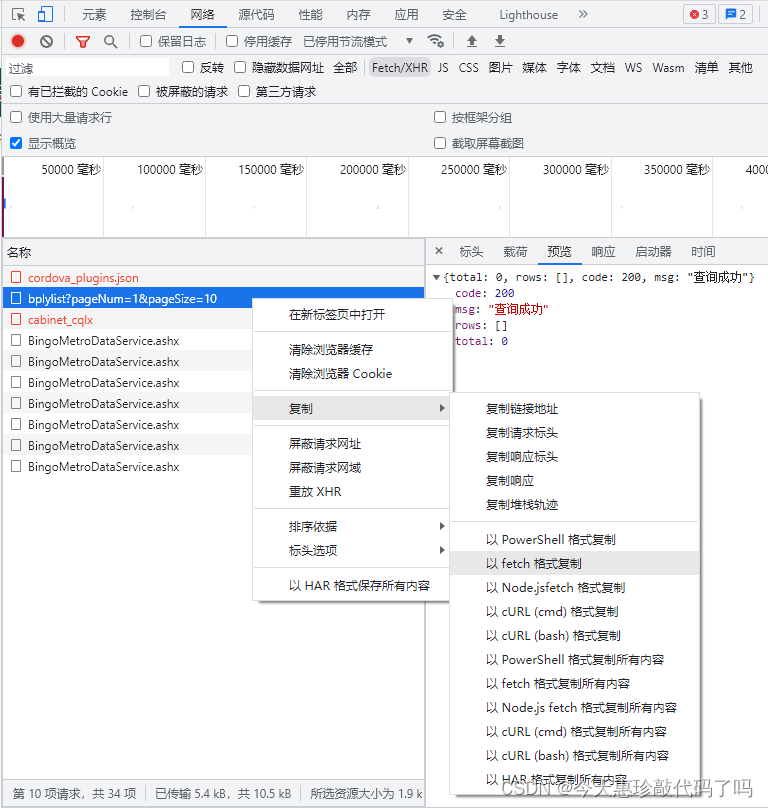This screenshot has height=808, width=768.
Task: Click 在新标签页中打开 menu item
Action: pyautogui.click(x=352, y=314)
